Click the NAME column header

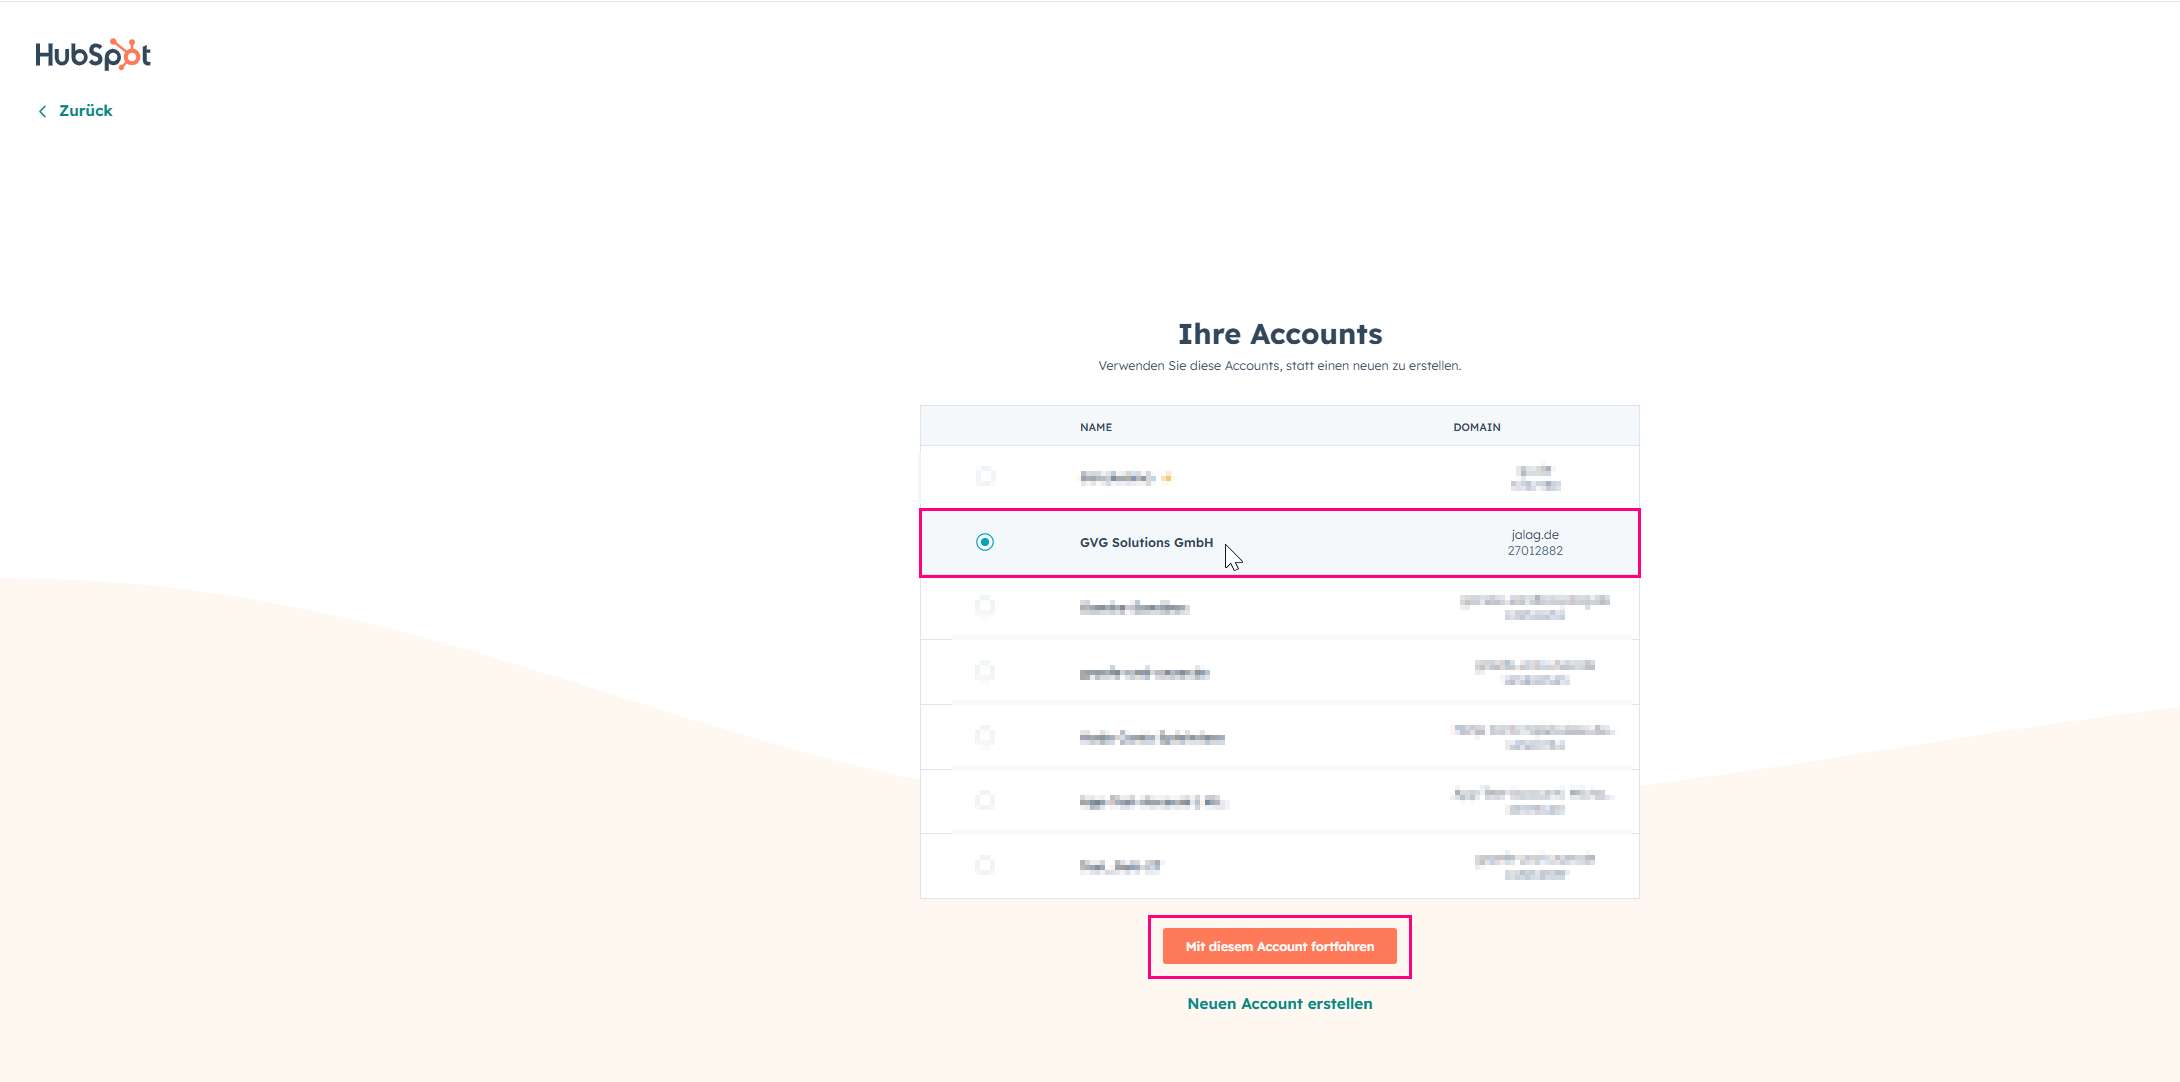[x=1096, y=427]
